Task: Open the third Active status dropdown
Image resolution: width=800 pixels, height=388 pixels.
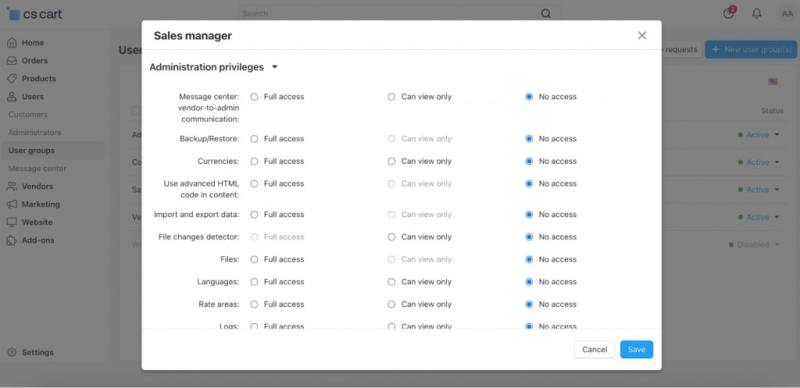Action: (759, 190)
